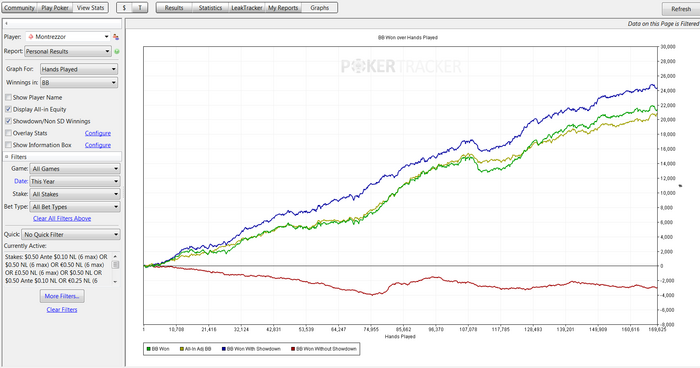Image resolution: width=700 pixels, height=368 pixels.
Task: Select the View Stats tab
Action: point(91,8)
